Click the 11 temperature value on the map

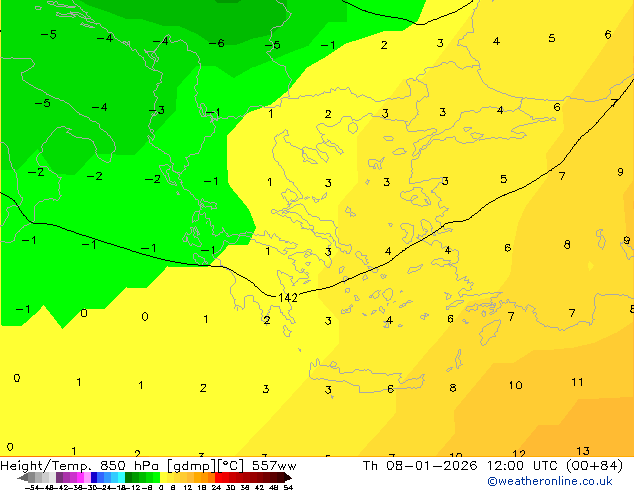[577, 382]
